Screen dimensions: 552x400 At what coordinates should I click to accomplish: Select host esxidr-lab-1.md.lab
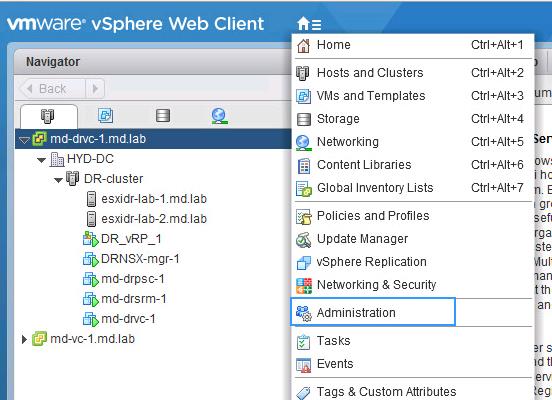pos(154,199)
